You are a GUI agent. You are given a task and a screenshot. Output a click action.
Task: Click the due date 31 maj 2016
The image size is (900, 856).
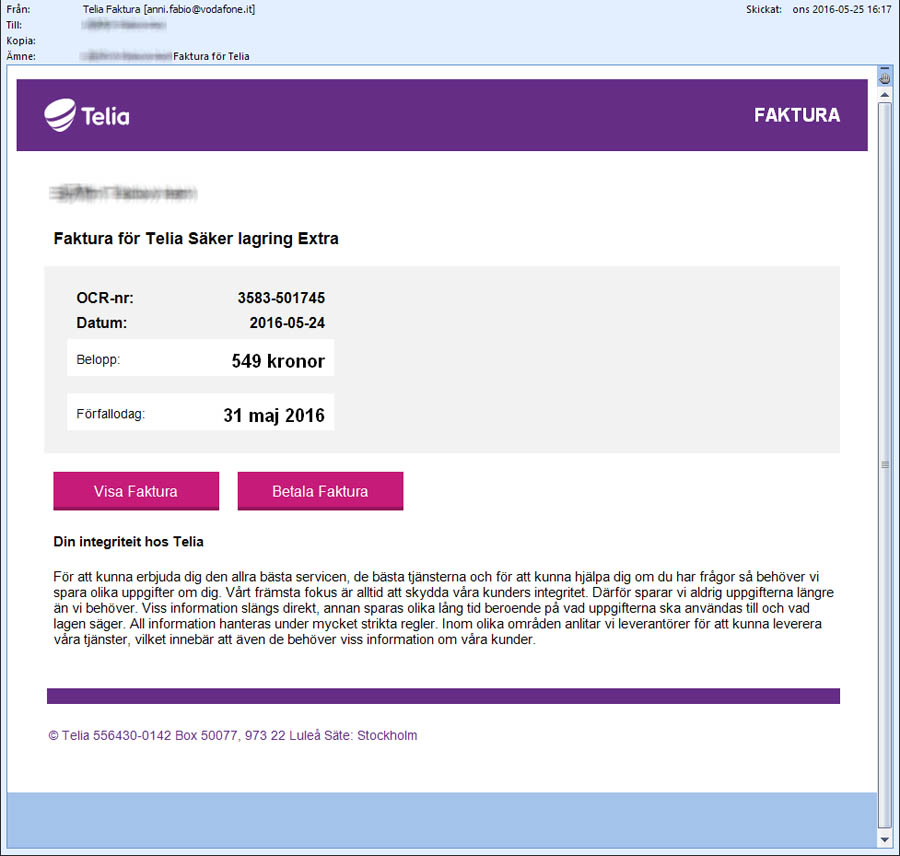click(x=274, y=415)
